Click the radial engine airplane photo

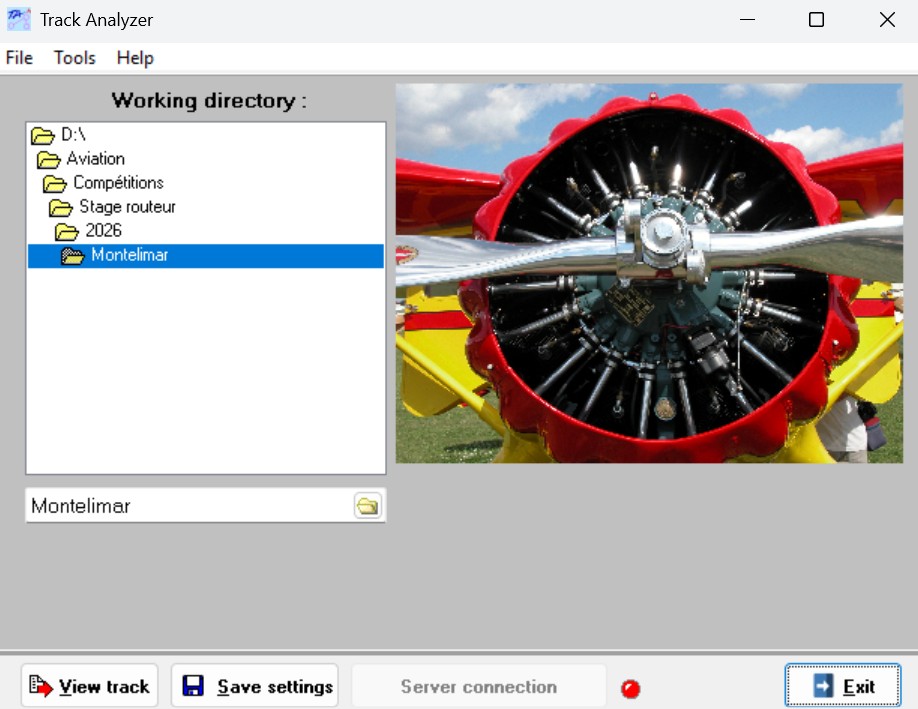pyautogui.click(x=649, y=273)
